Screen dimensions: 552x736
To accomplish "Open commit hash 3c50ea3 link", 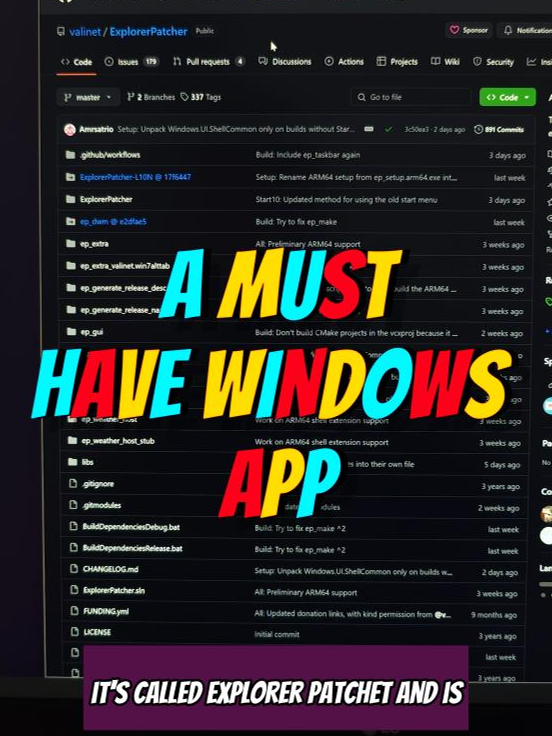I will (417, 130).
